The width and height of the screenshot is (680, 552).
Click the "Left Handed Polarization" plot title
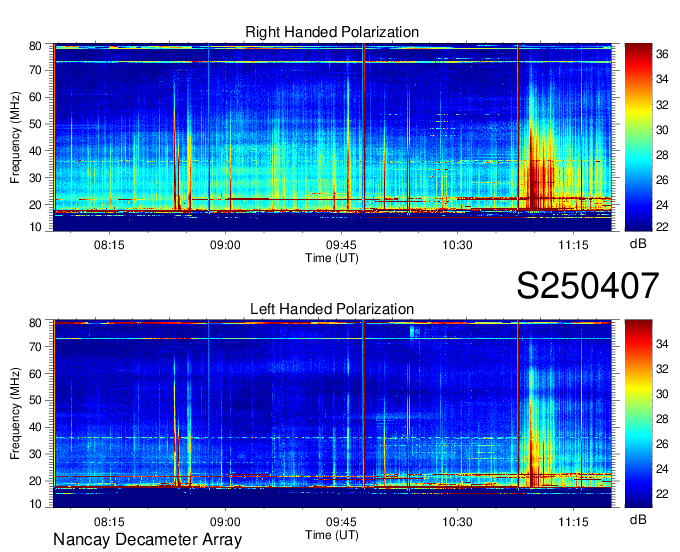(332, 309)
